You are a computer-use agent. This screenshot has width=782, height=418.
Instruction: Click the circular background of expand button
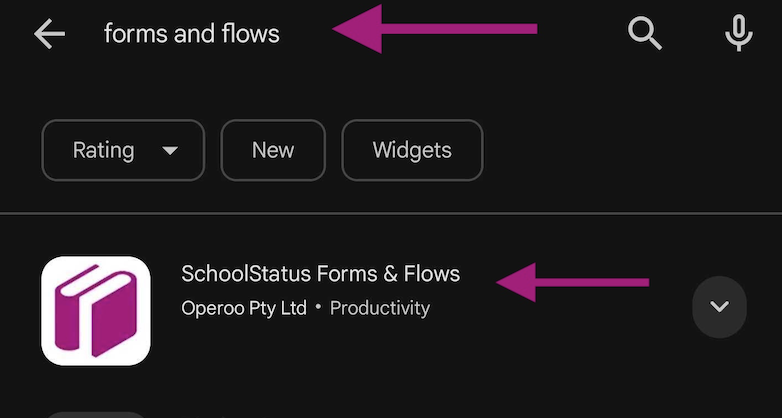[719, 307]
